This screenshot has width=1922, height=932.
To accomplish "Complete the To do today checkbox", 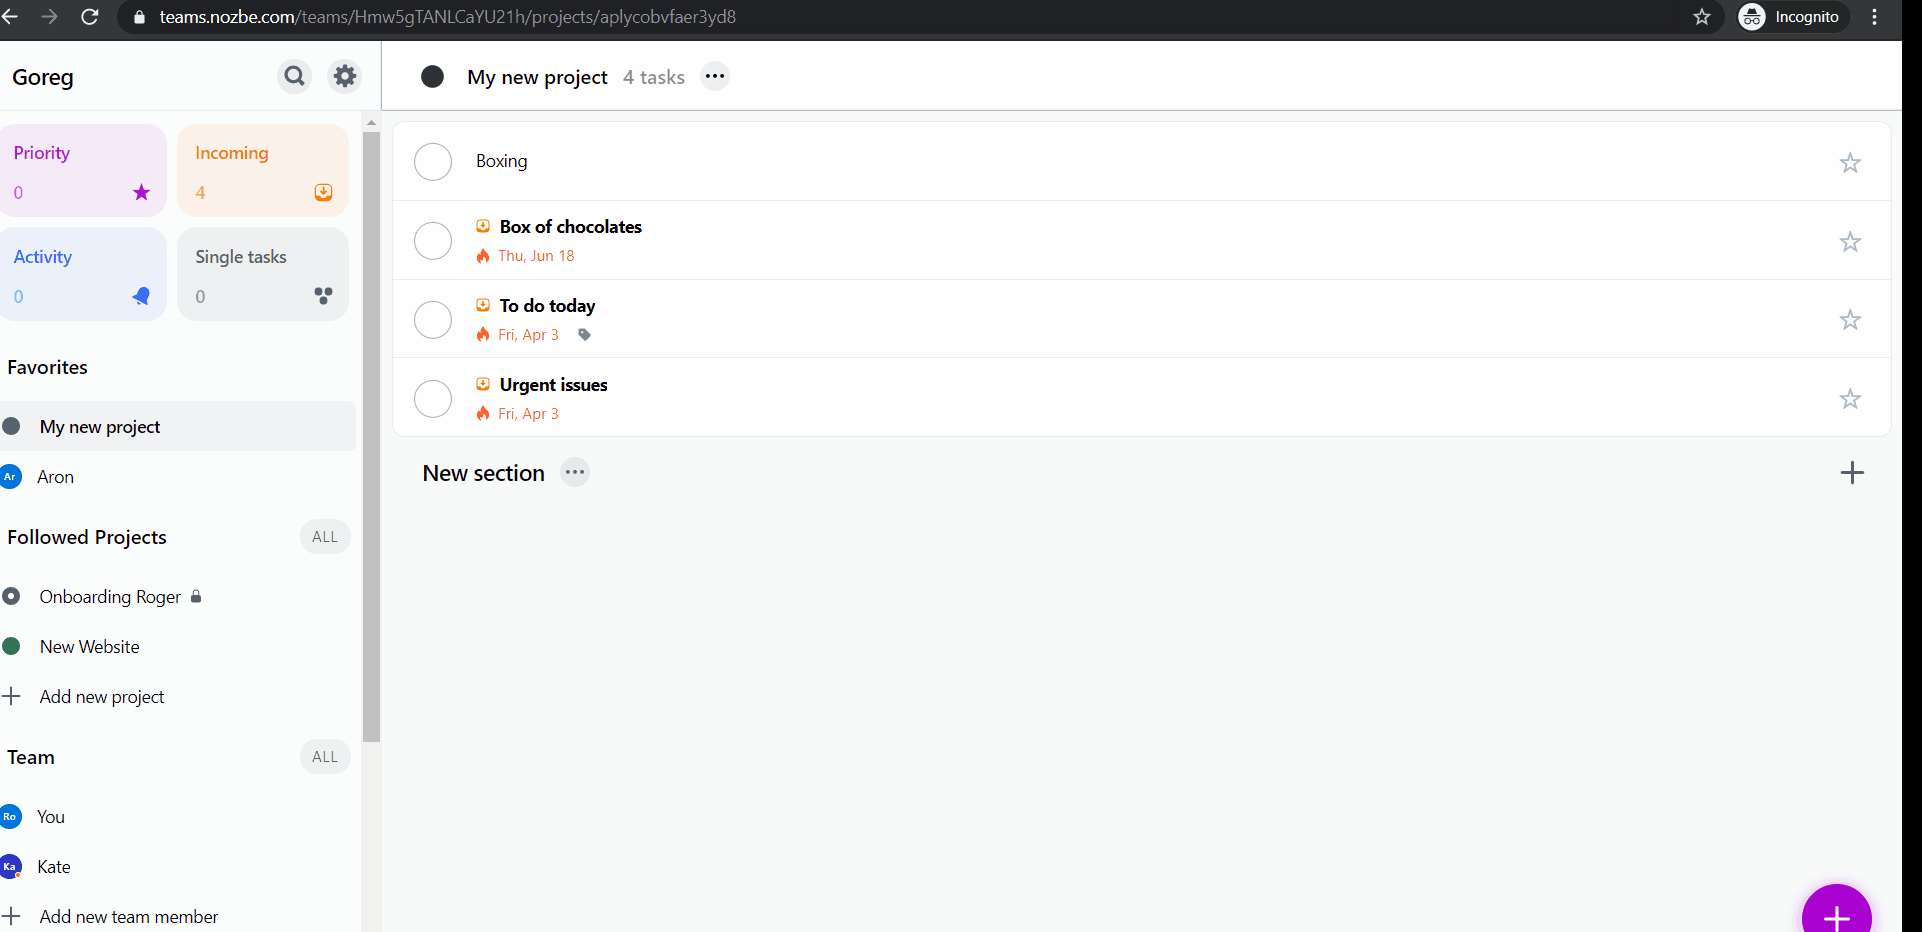I will 433,320.
